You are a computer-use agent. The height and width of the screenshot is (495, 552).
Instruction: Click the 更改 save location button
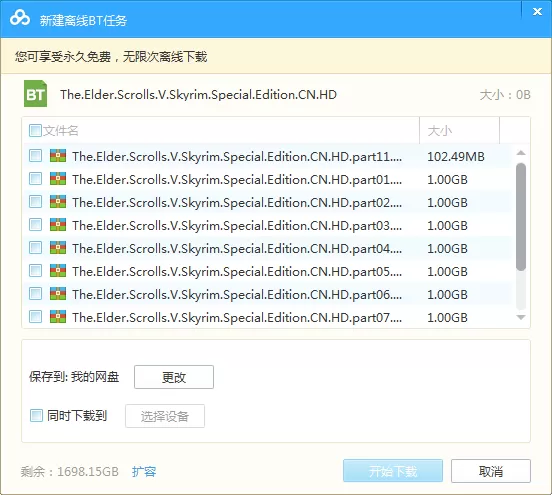tap(174, 377)
